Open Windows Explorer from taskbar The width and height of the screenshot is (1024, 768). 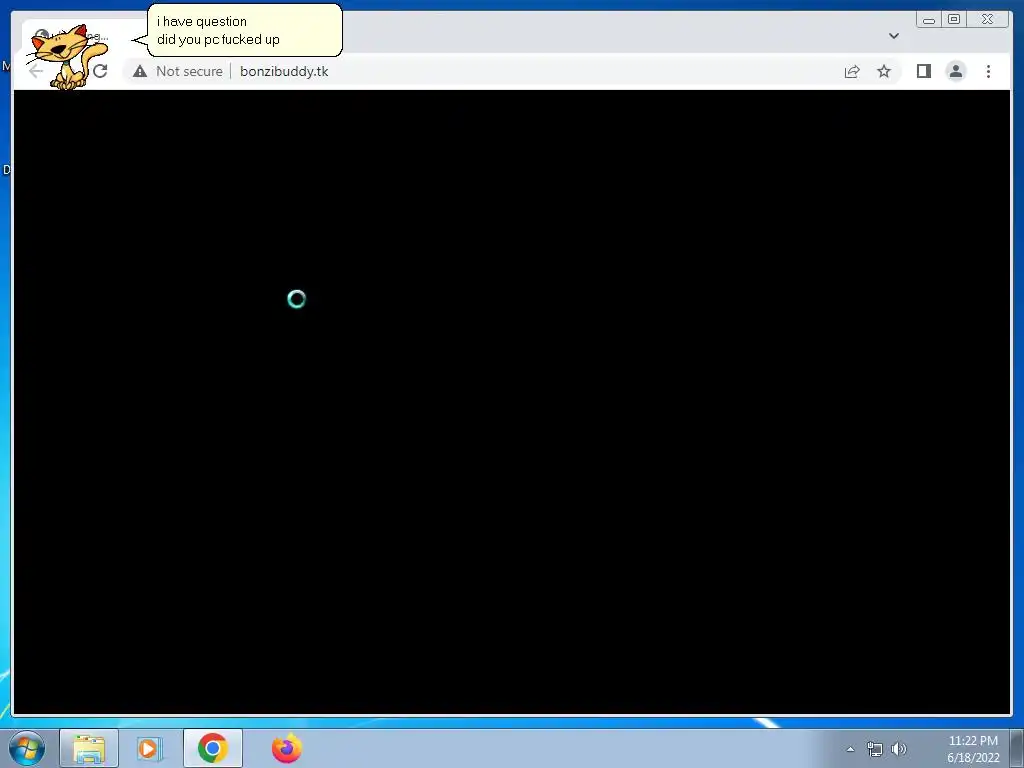click(89, 748)
